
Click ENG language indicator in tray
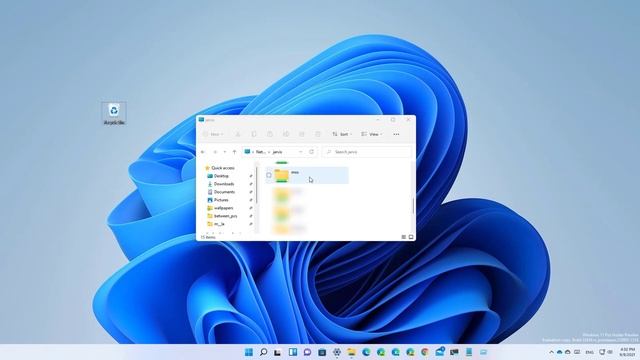(589, 352)
